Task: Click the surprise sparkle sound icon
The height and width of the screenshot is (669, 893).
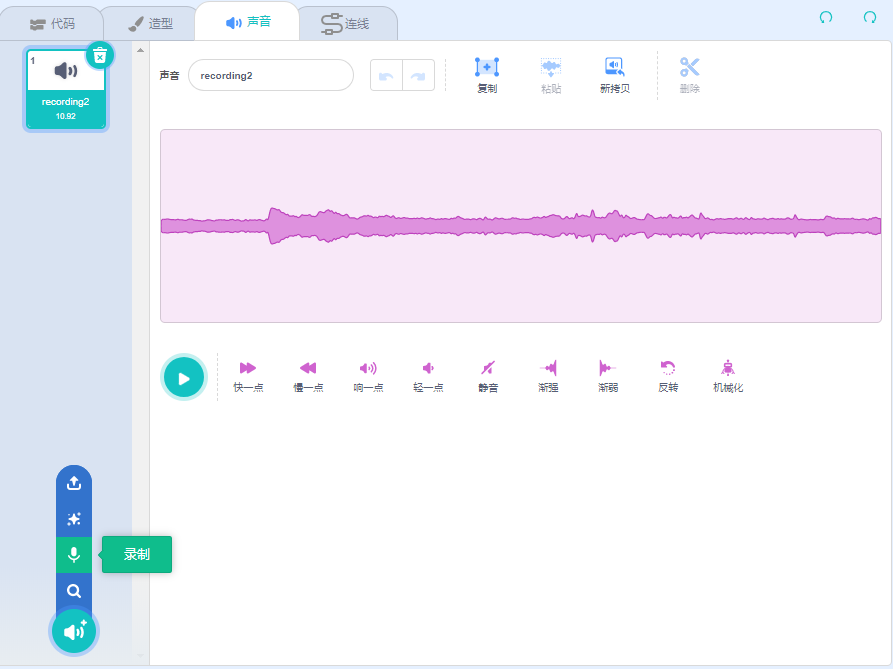Action: point(74,519)
